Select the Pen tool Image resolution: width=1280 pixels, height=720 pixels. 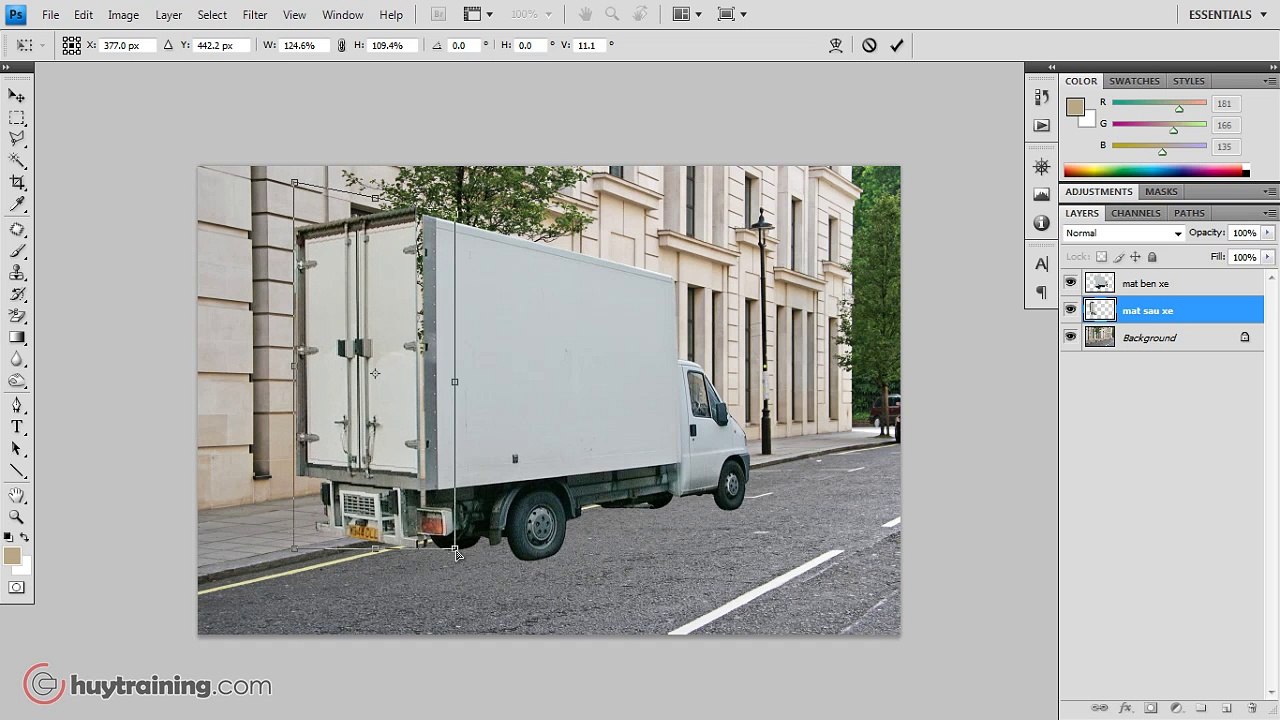[x=17, y=406]
